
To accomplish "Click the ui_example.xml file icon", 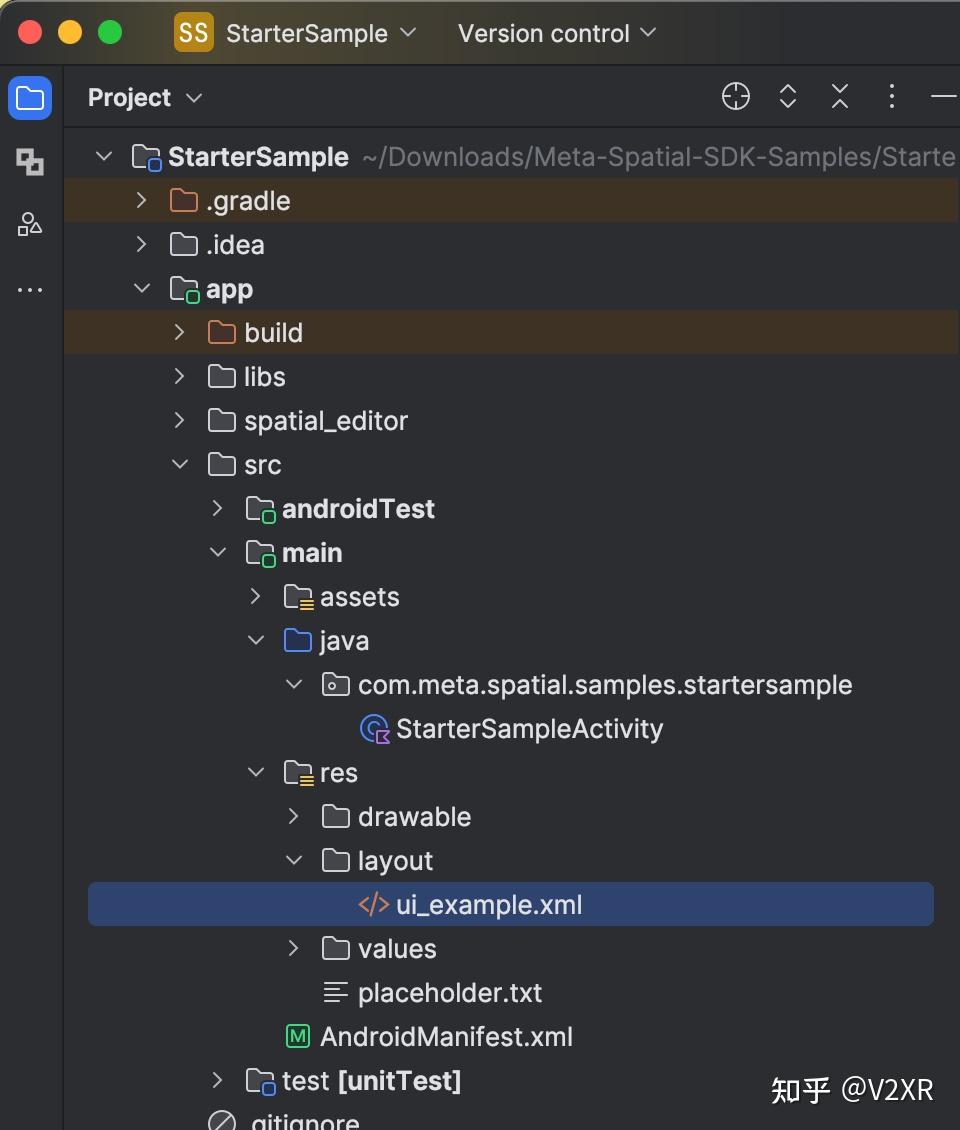I will 373,904.
